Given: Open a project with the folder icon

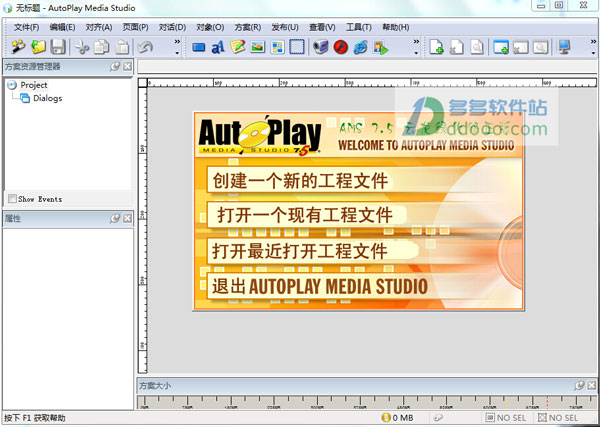Looking at the screenshot, I should coord(38,47).
